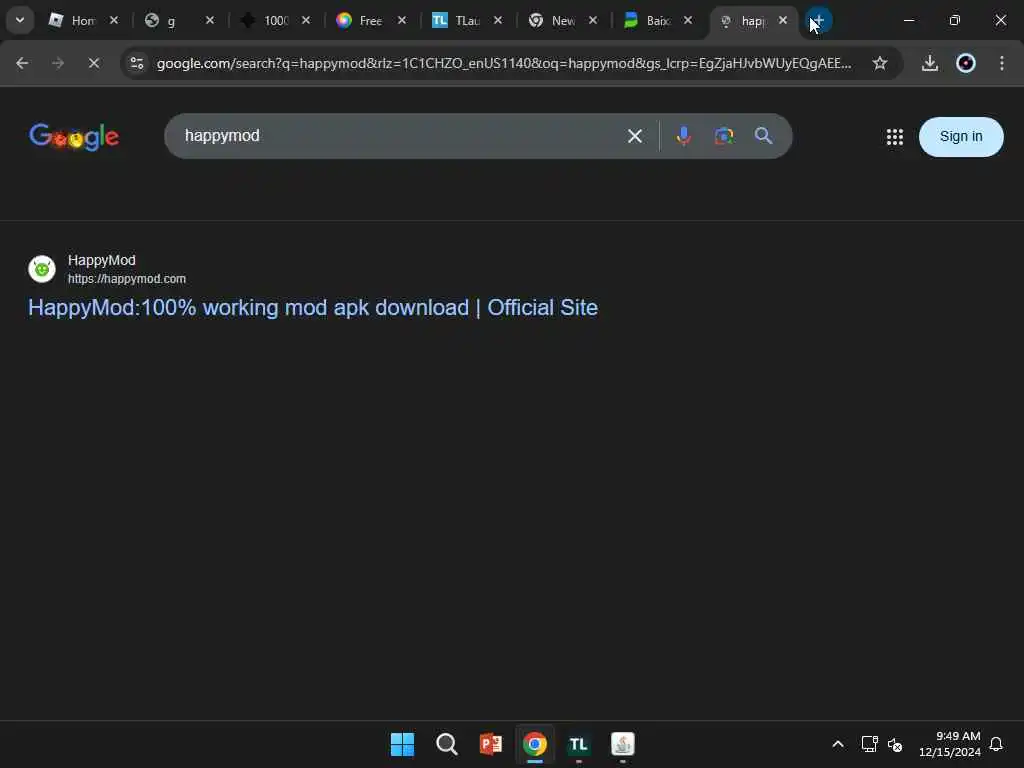Close the TLauncher tab
Screen dimensions: 1024x768
[x=498, y=20]
